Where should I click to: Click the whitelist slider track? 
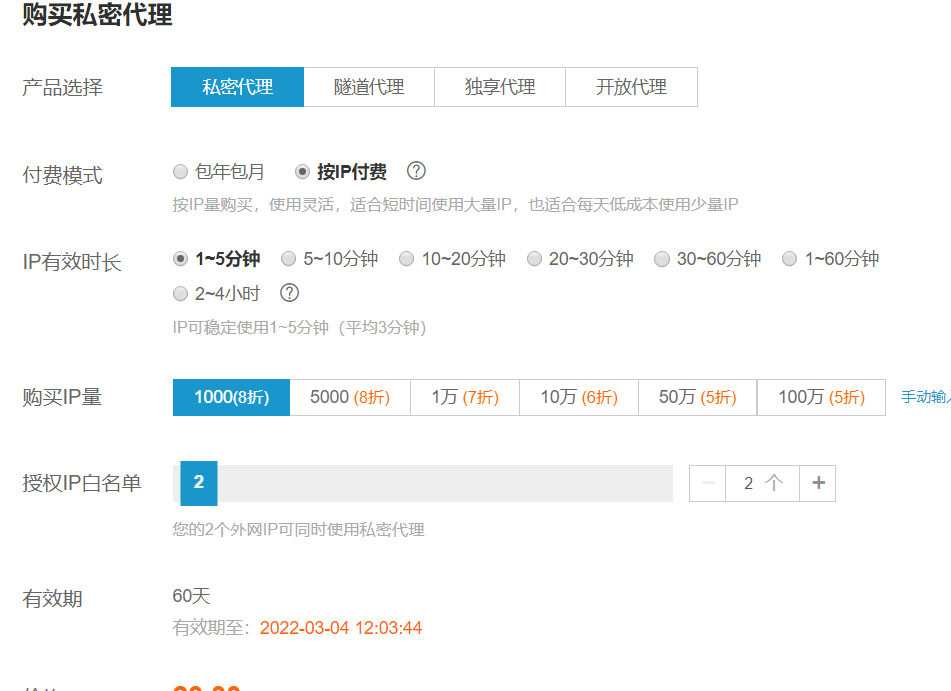tap(423, 484)
